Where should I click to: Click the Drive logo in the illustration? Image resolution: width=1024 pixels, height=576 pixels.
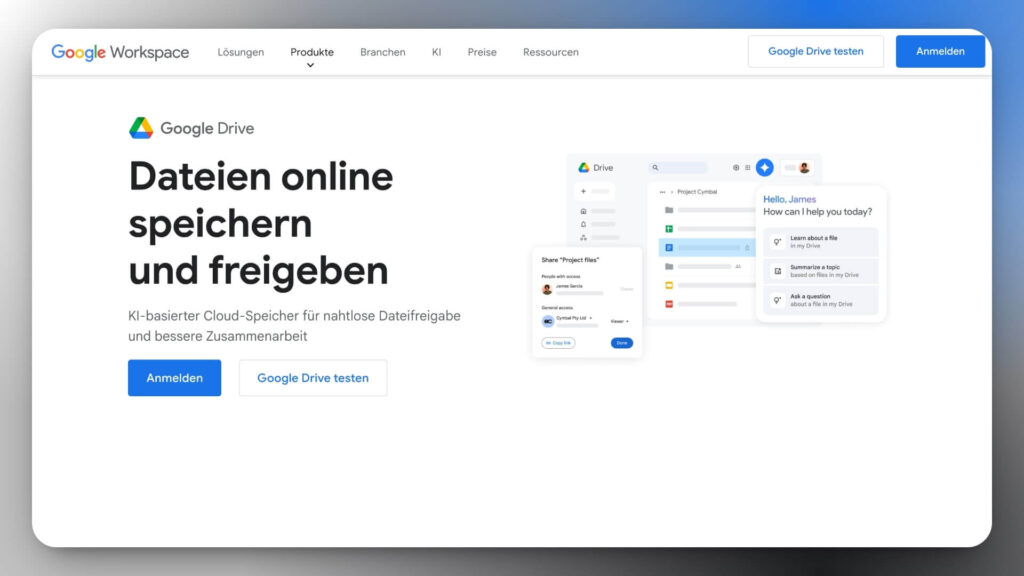(x=596, y=168)
